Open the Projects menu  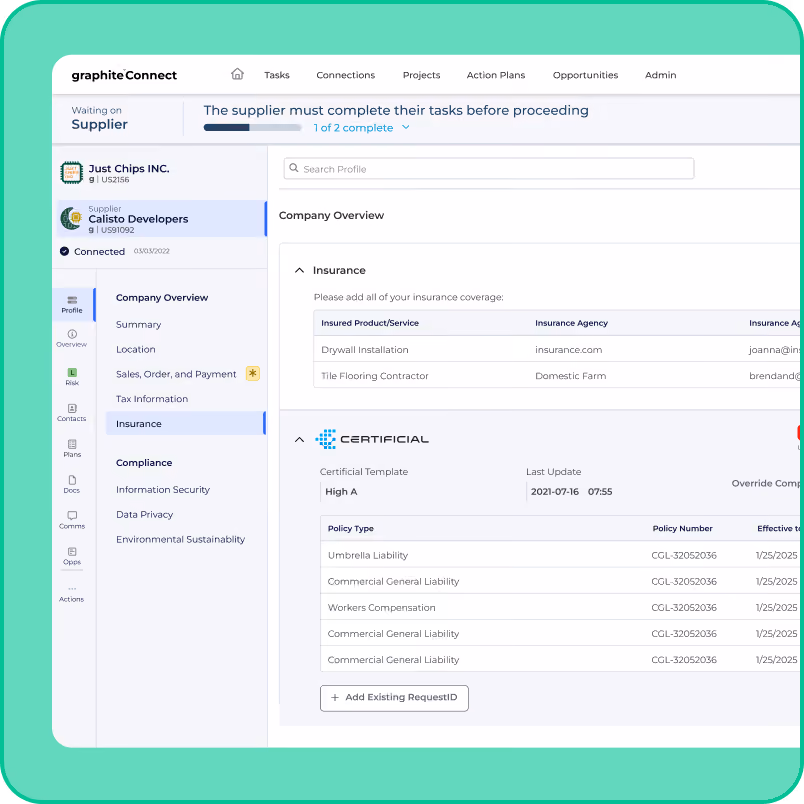421,75
